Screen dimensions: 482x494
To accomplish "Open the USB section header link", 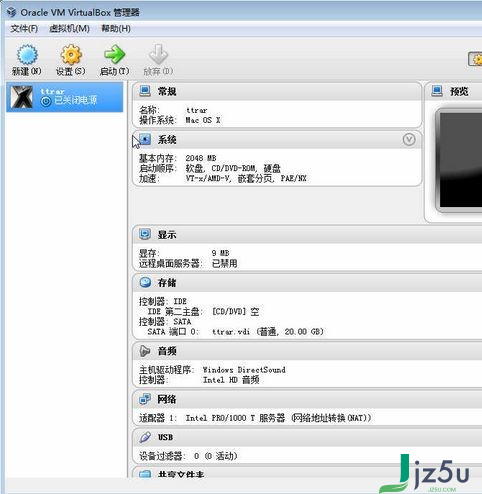I will pos(165,437).
